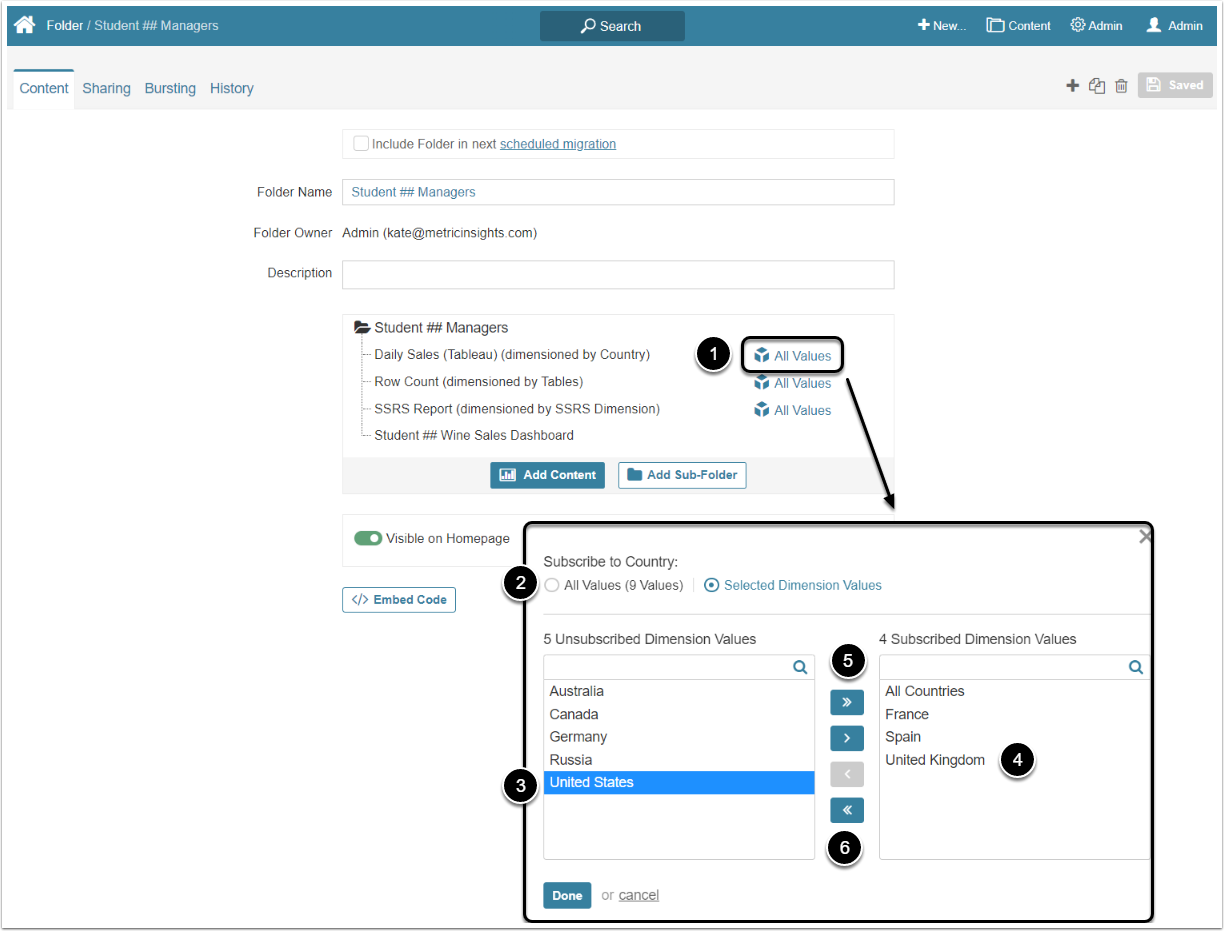Image resolution: width=1224 pixels, height=931 pixels.
Task: Check Include Folder in next scheduled migration
Action: 361,144
